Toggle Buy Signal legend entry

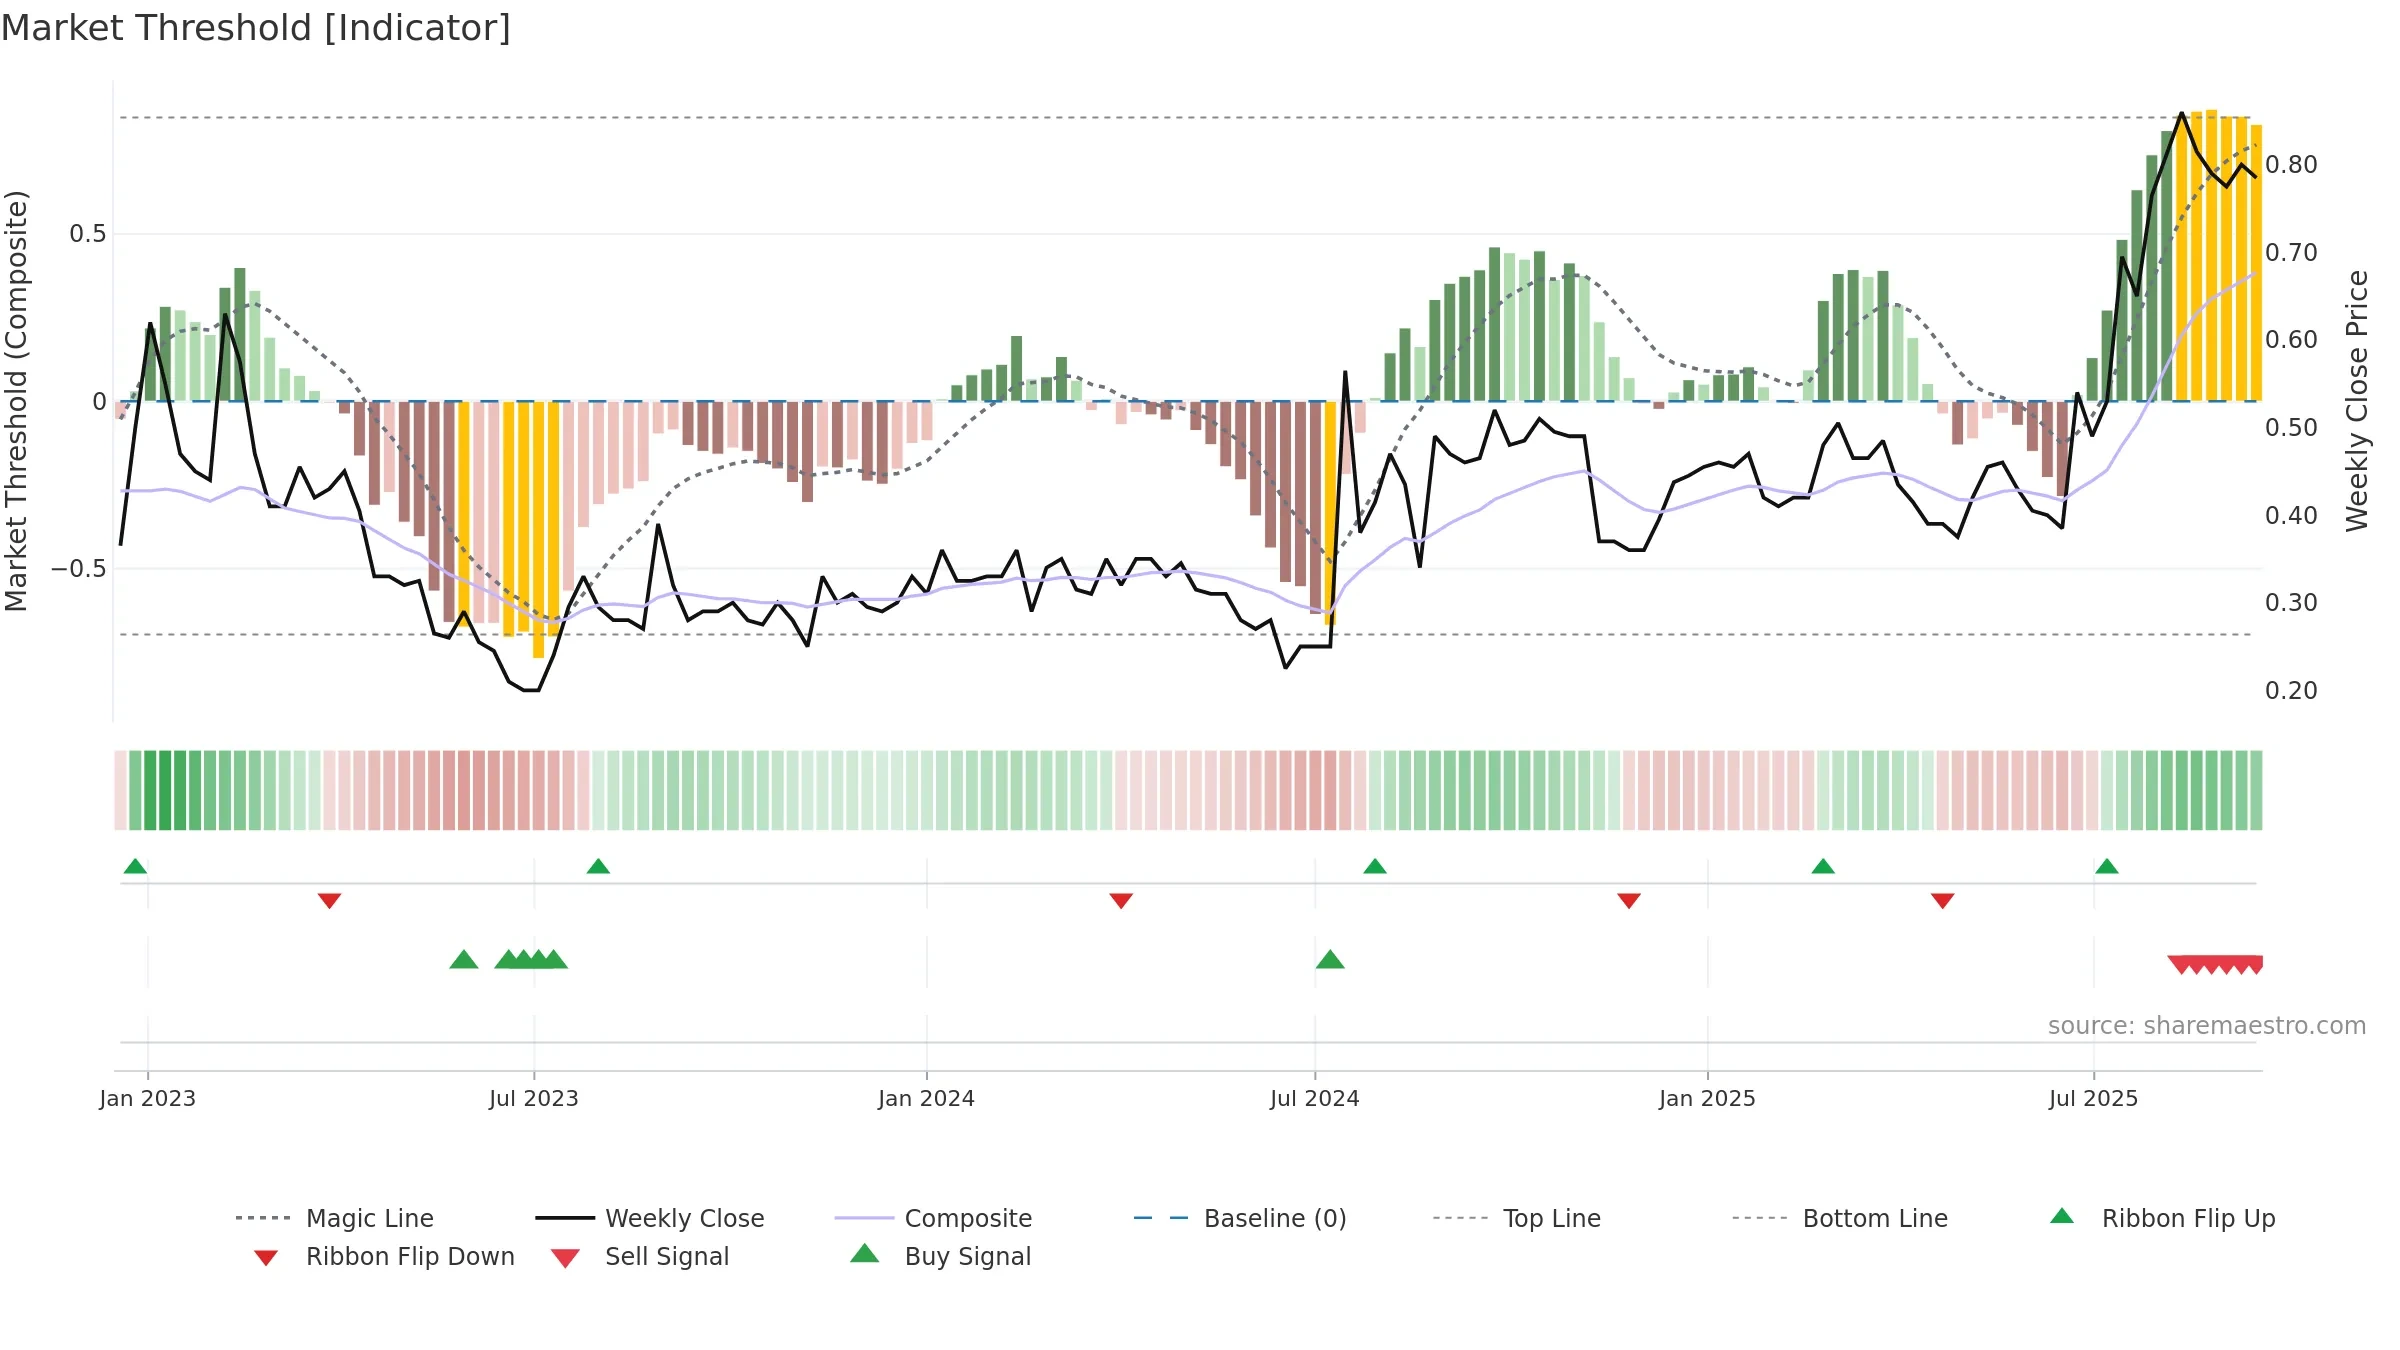tap(940, 1256)
